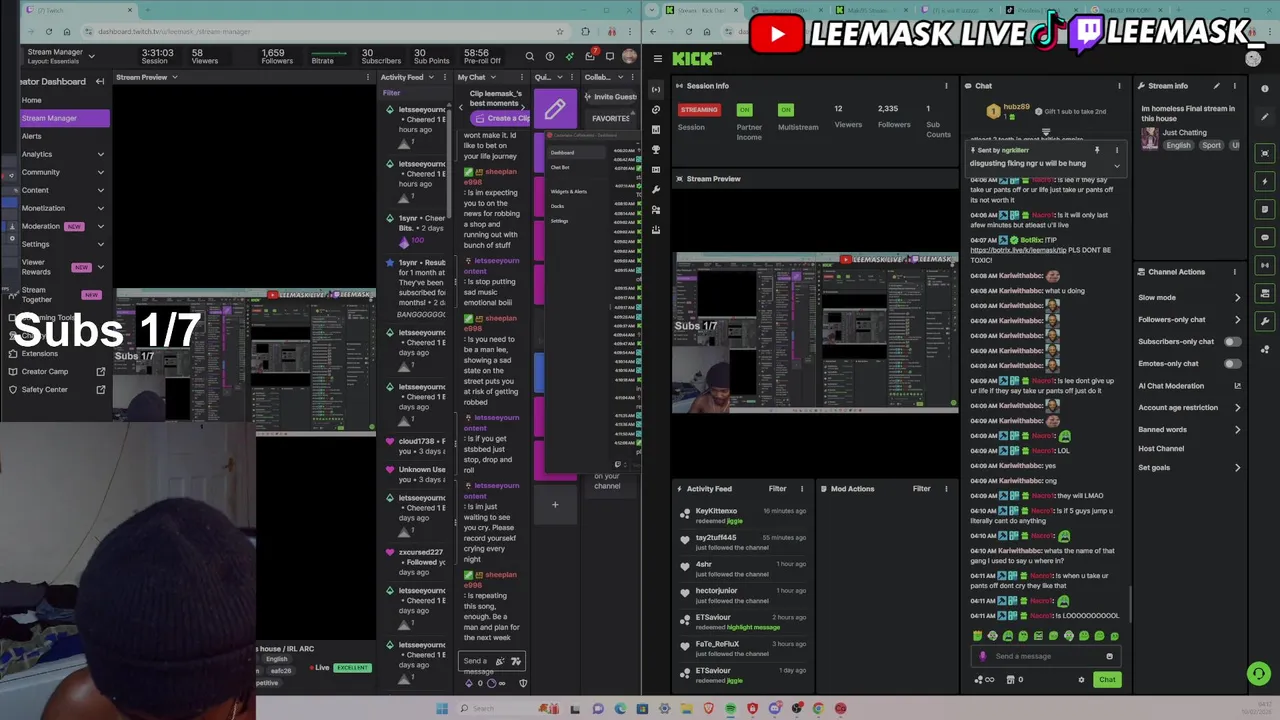Screen dimensions: 1280x720
Task: Expand Monetization in Twitch sidebar
Action: (x=100, y=208)
